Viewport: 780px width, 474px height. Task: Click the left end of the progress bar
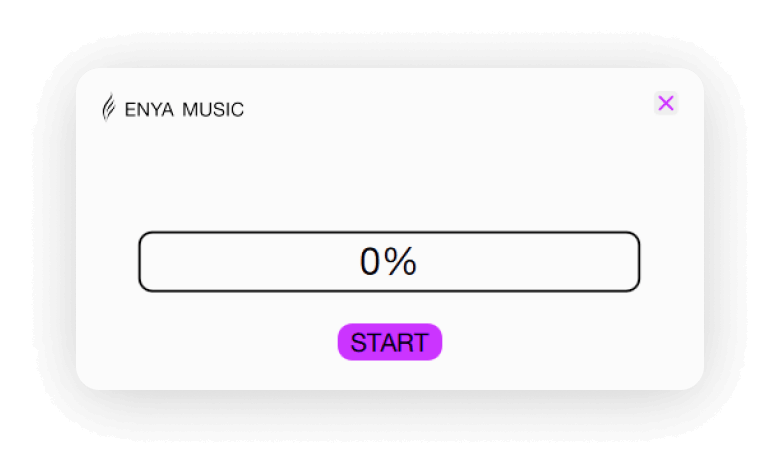[149, 262]
